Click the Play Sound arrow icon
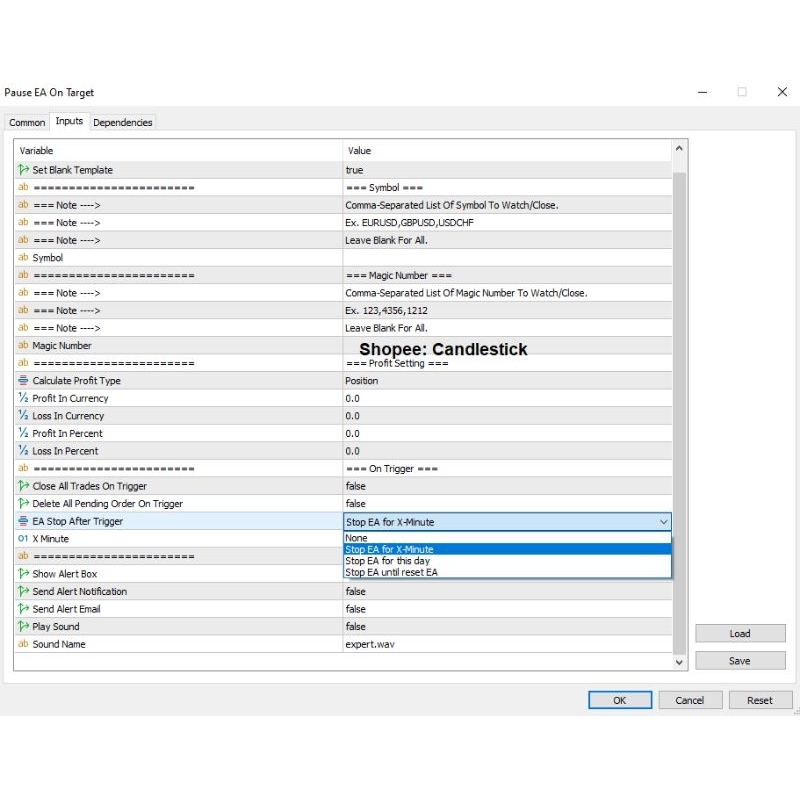Screen dimensions: 800x800 [23, 627]
